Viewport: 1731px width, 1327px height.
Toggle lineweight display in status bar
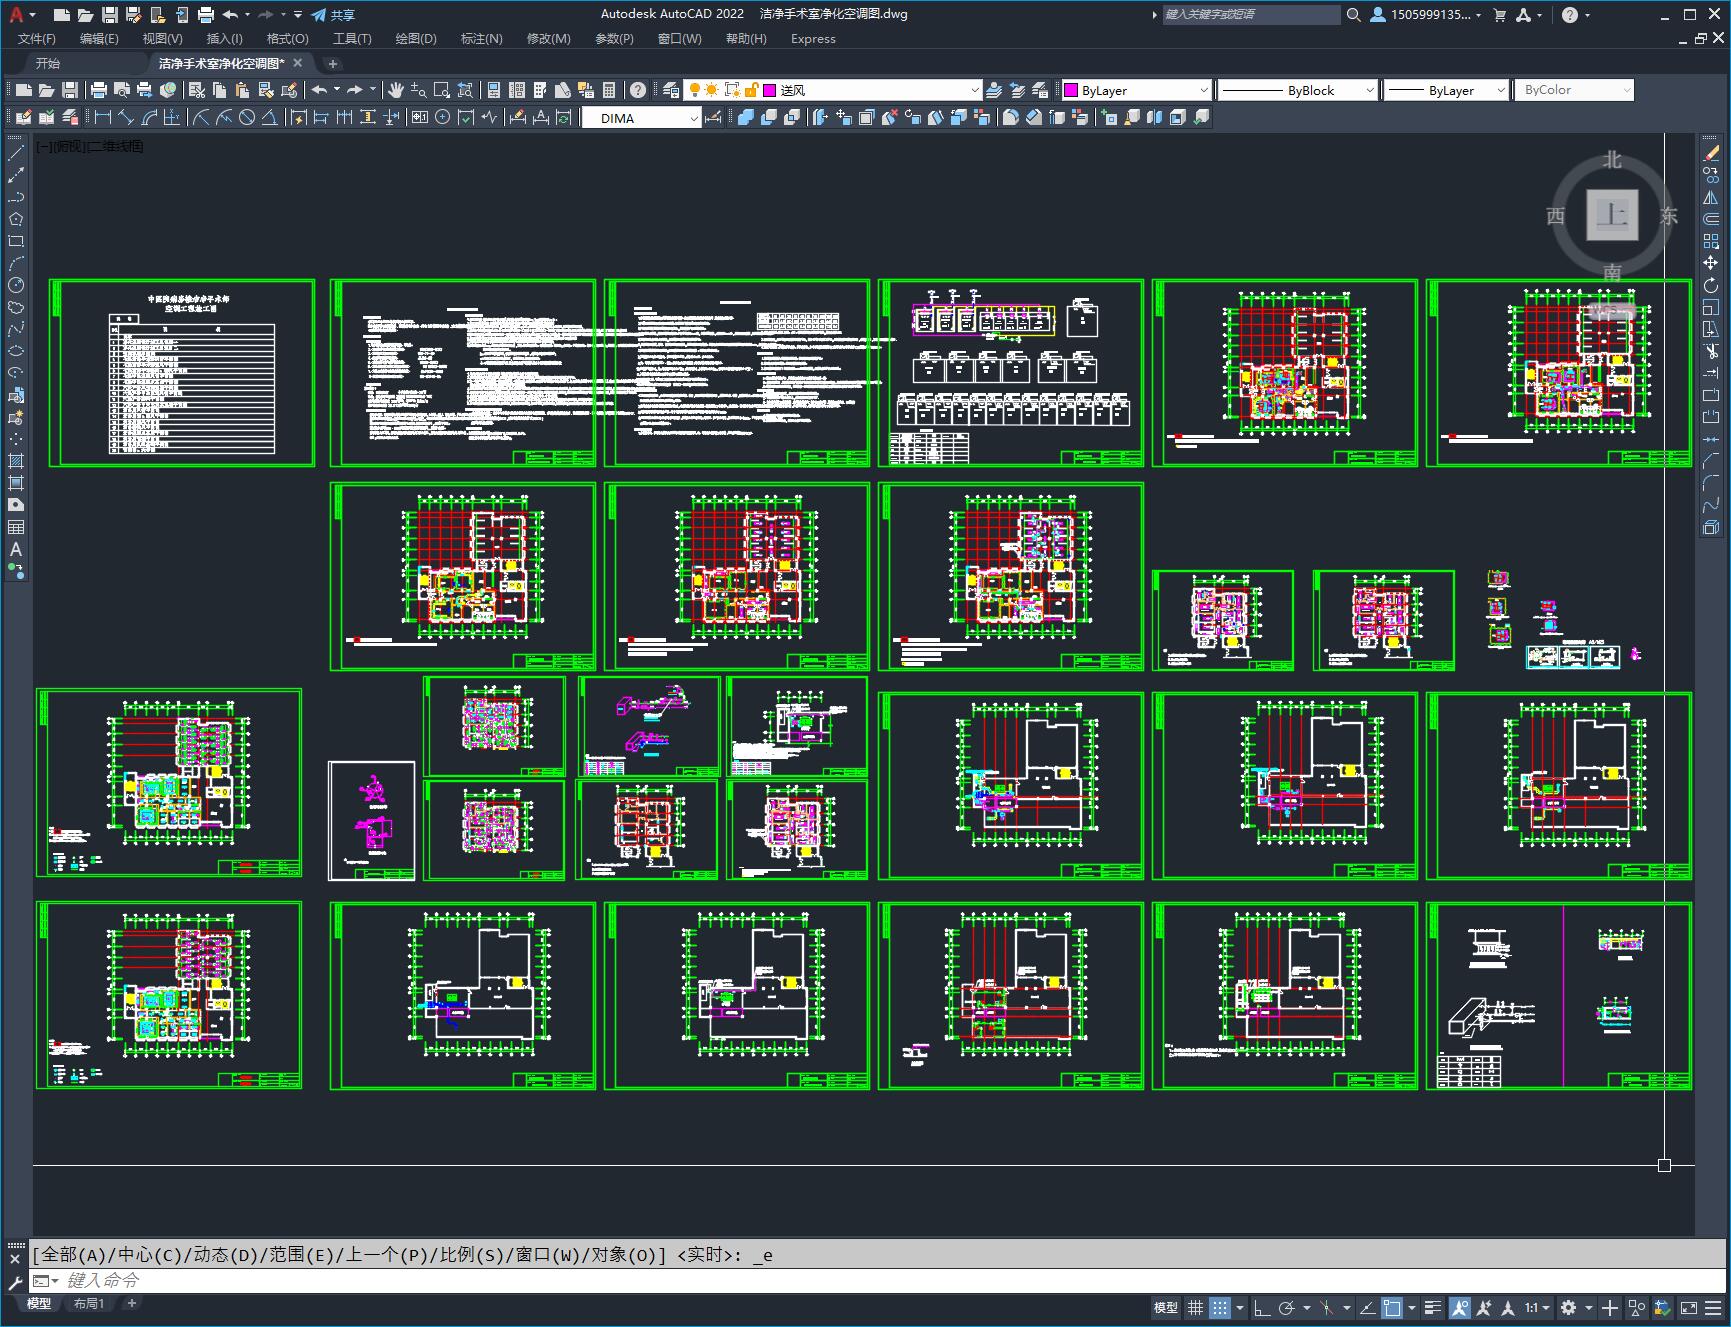[x=1433, y=1307]
